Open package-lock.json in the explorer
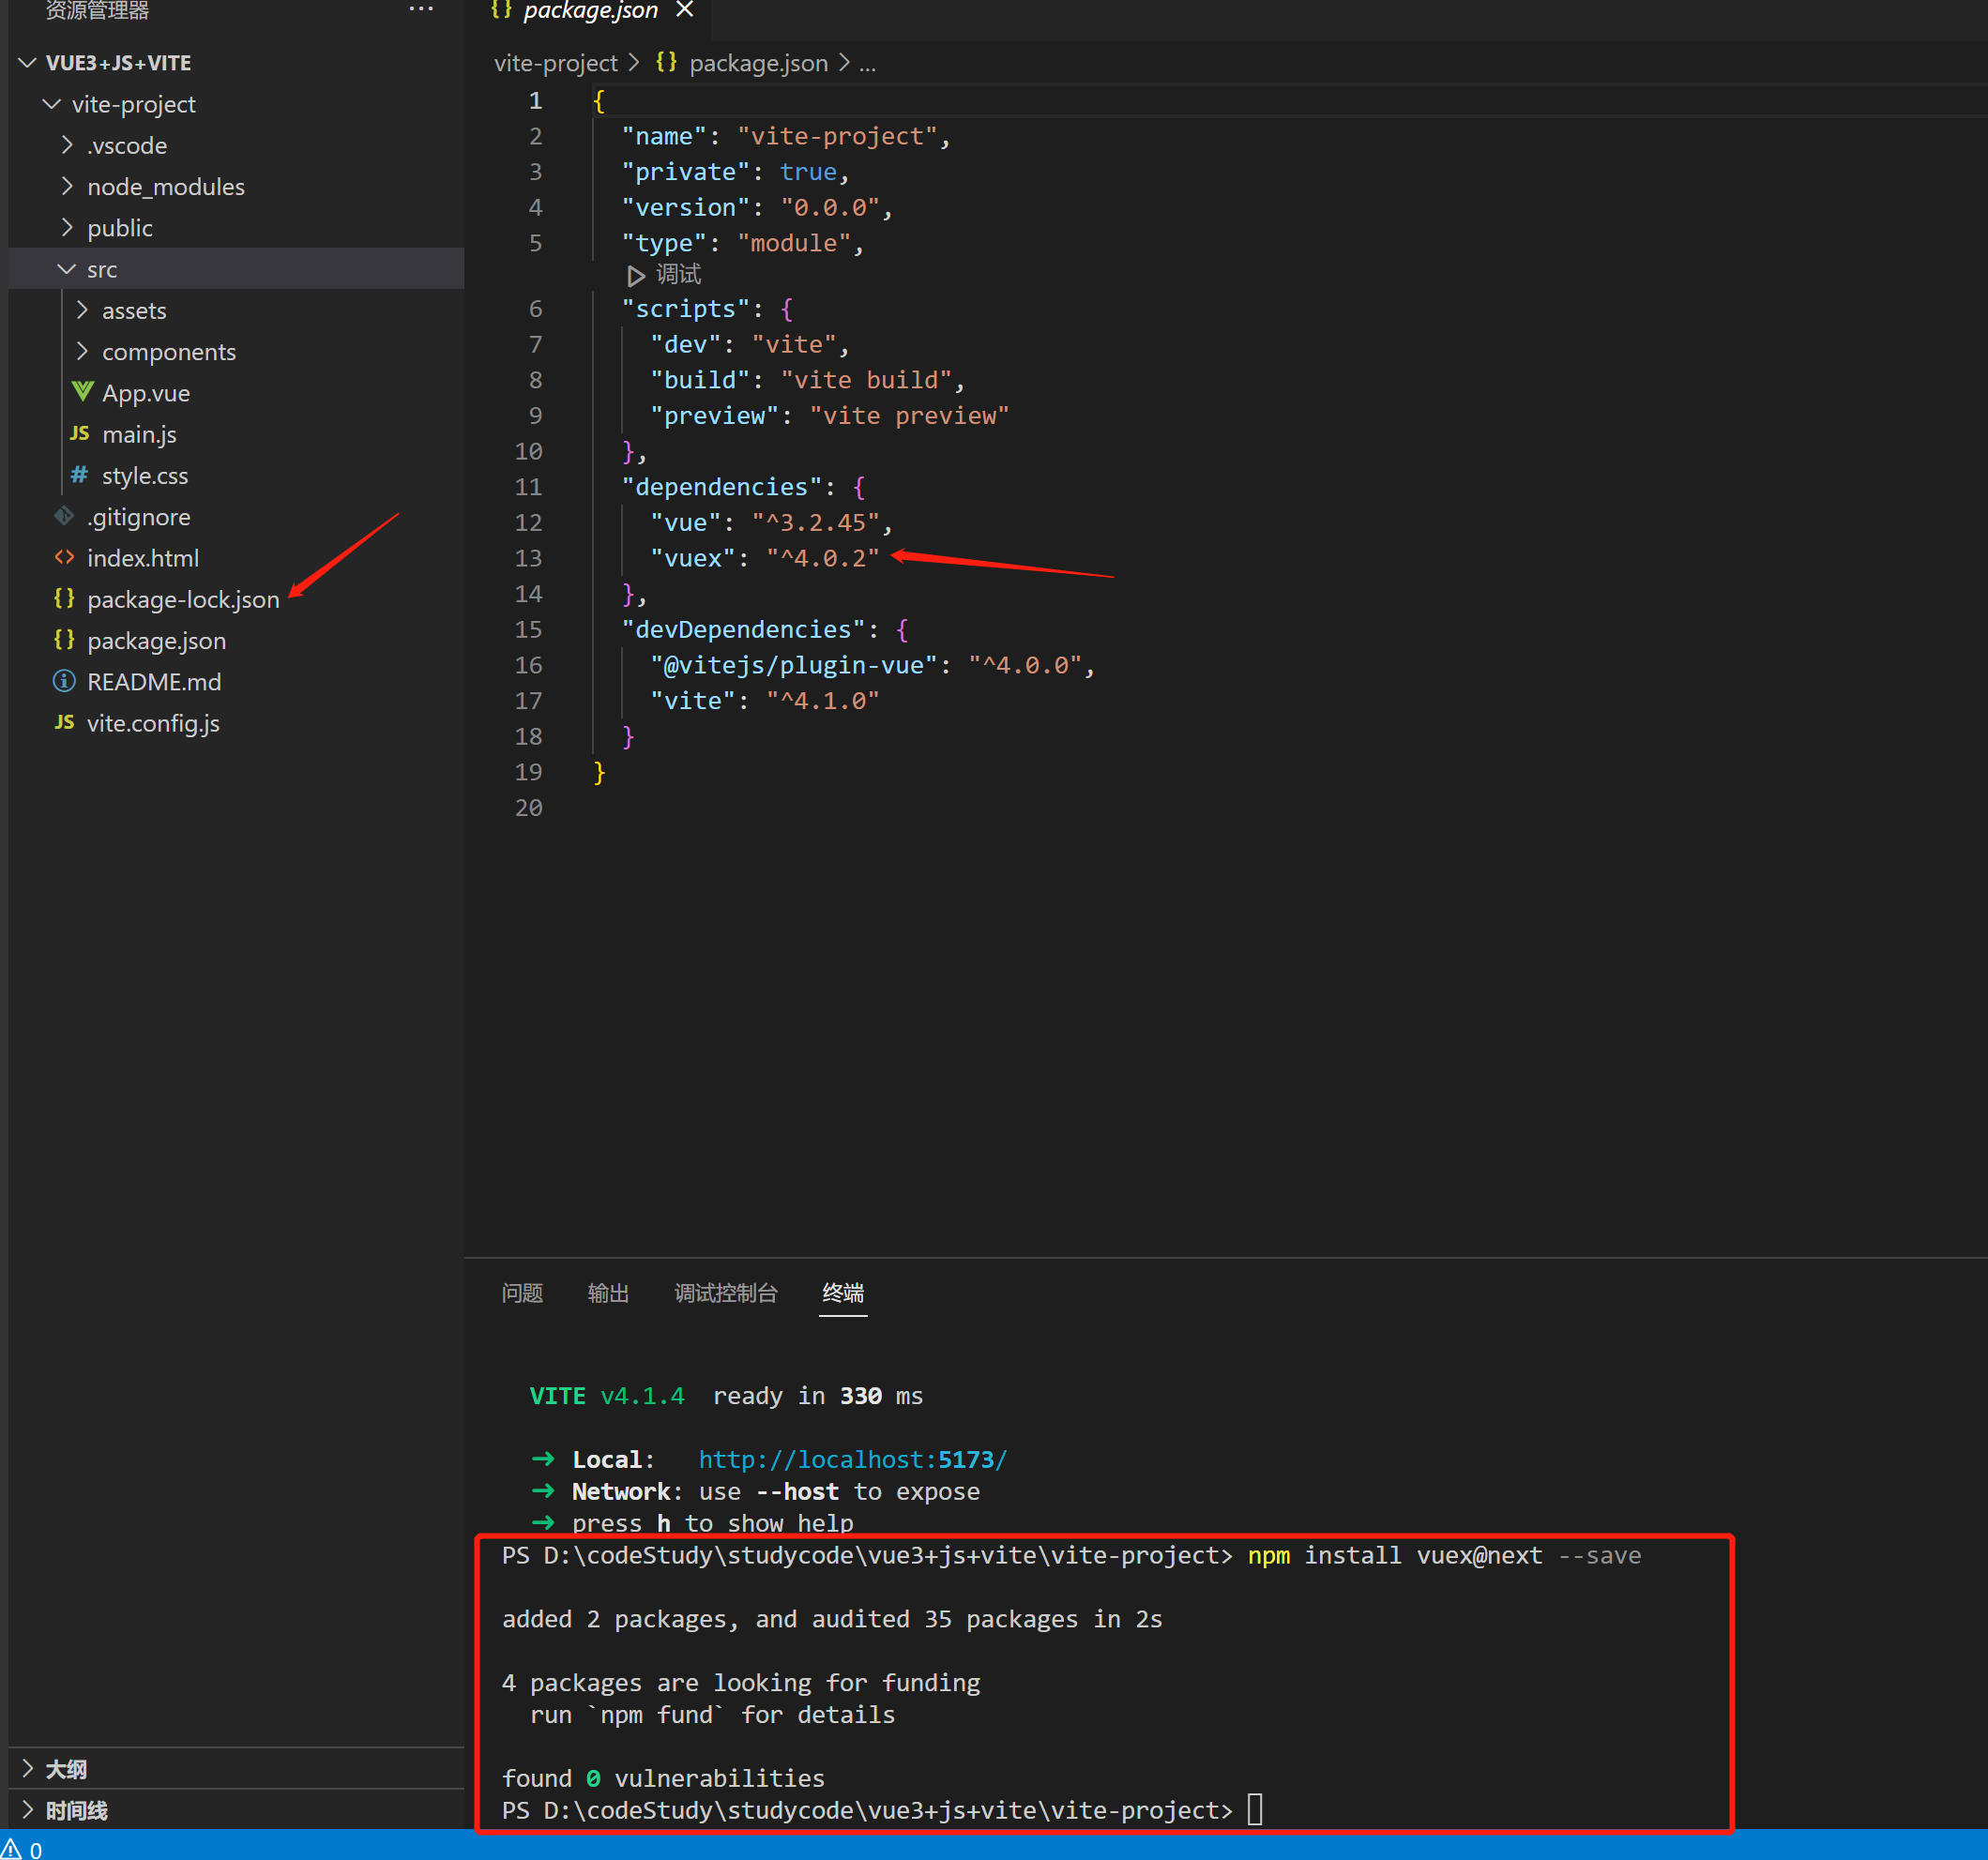 tap(182, 599)
